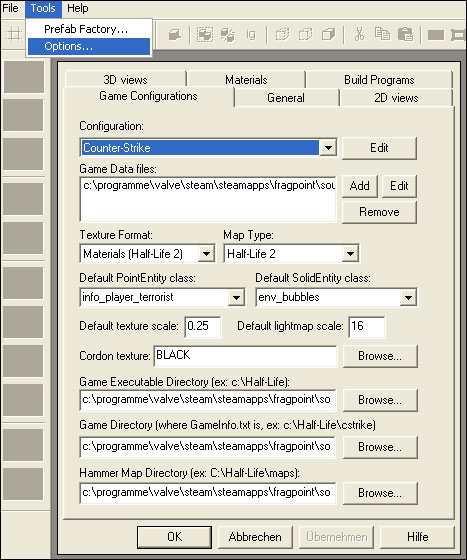Remove the selected Game Data file
This screenshot has width=467, height=560.
point(379,212)
